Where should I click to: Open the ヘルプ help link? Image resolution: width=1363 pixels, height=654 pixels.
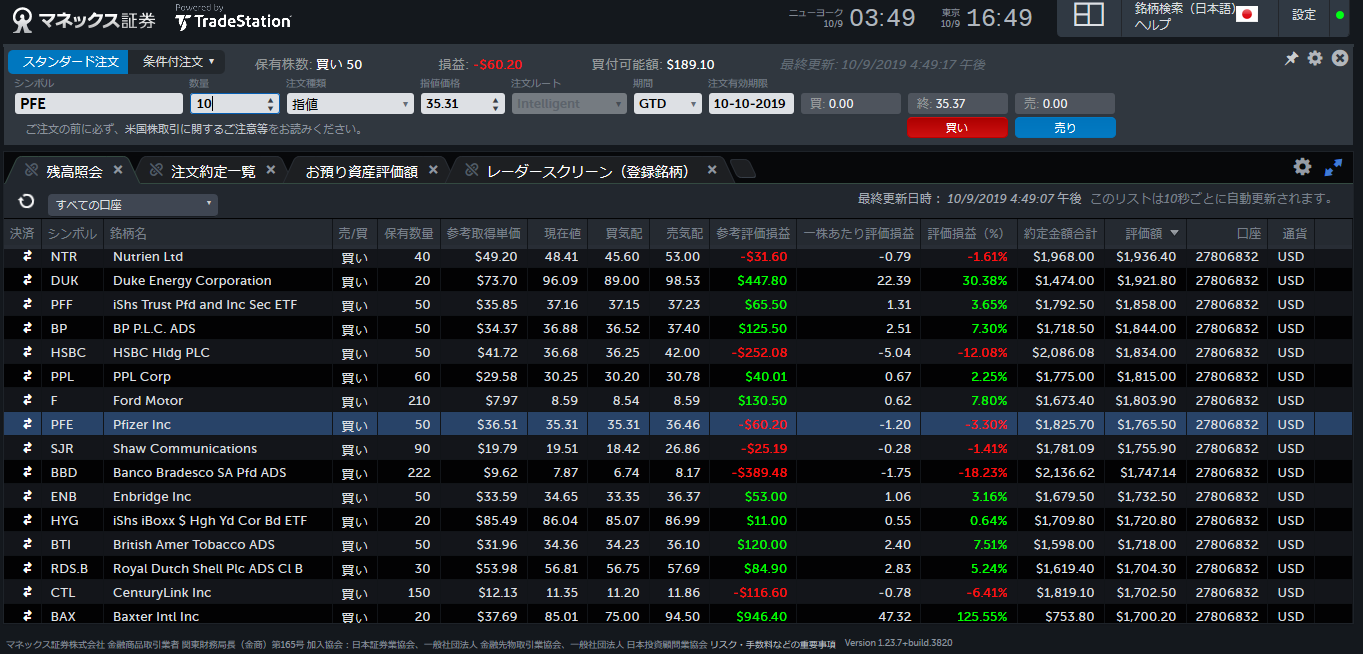pyautogui.click(x=1152, y=25)
